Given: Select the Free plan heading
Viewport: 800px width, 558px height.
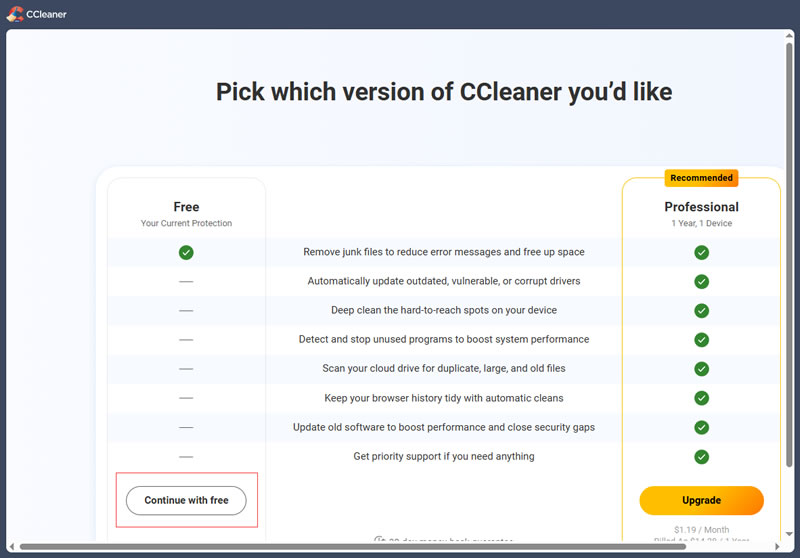Looking at the screenshot, I should click(x=186, y=207).
